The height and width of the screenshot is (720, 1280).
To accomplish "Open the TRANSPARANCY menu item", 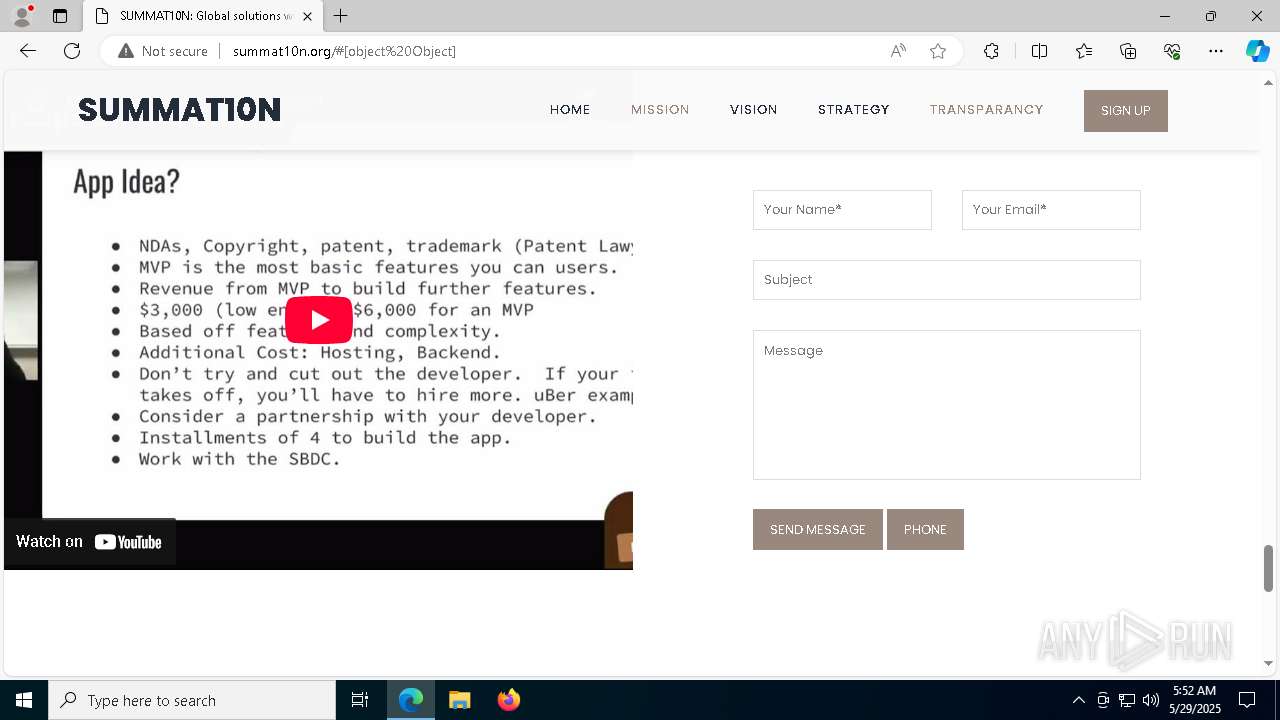I will (x=987, y=110).
